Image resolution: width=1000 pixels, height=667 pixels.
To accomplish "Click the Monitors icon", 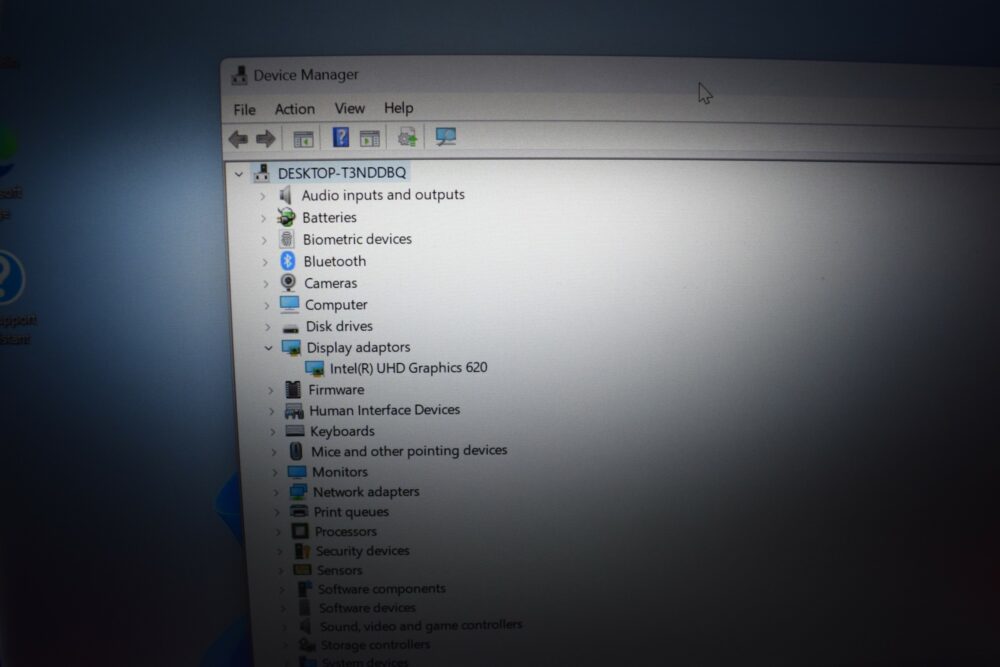I will pyautogui.click(x=297, y=472).
